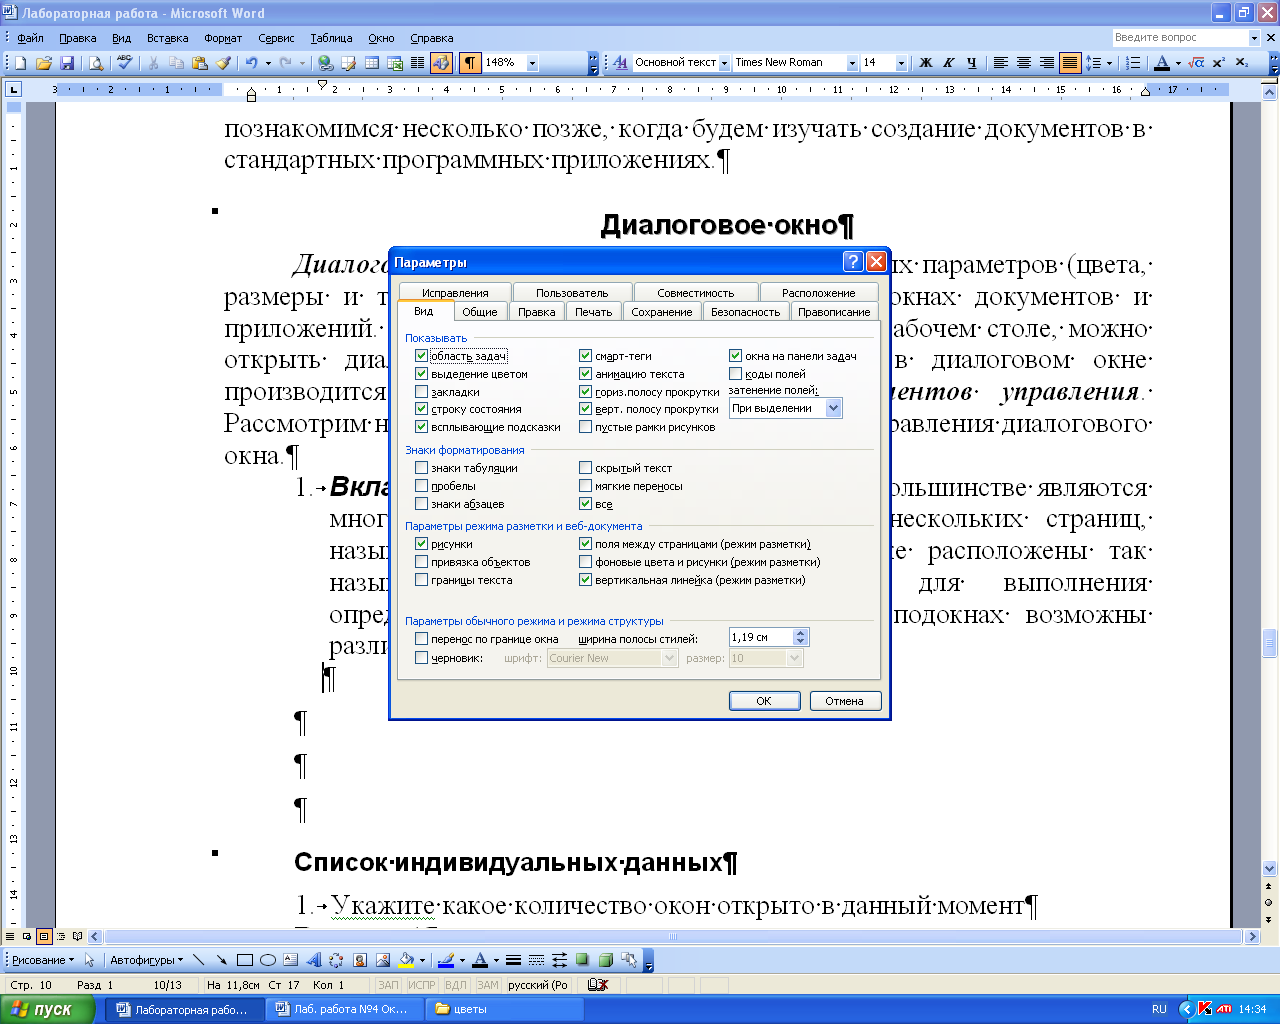The height and width of the screenshot is (1024, 1280).
Task: Insert a hyperlink via the globe icon
Action: pos(324,63)
